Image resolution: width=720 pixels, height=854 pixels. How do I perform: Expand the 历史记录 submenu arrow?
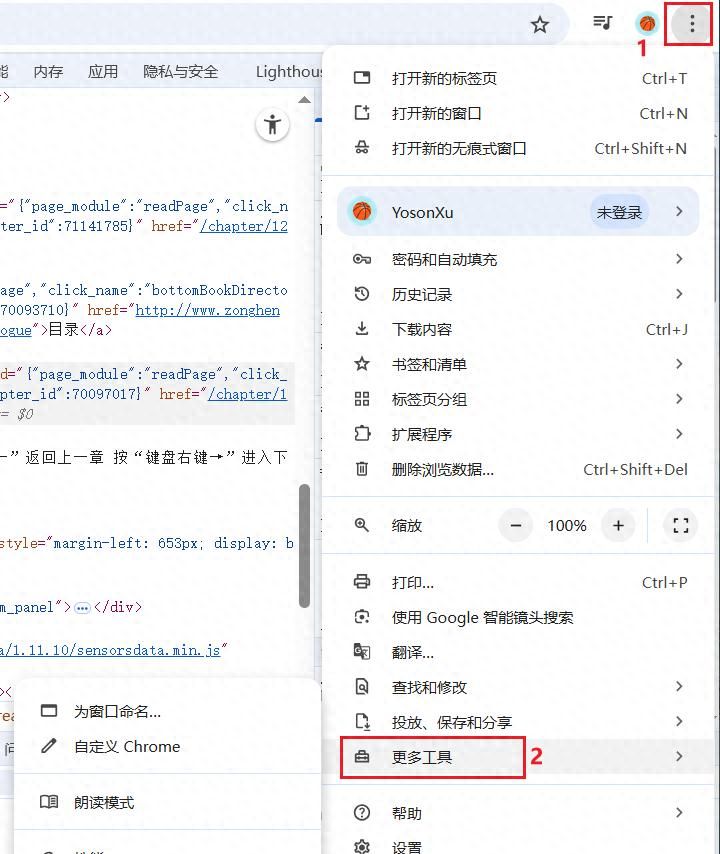click(x=679, y=294)
